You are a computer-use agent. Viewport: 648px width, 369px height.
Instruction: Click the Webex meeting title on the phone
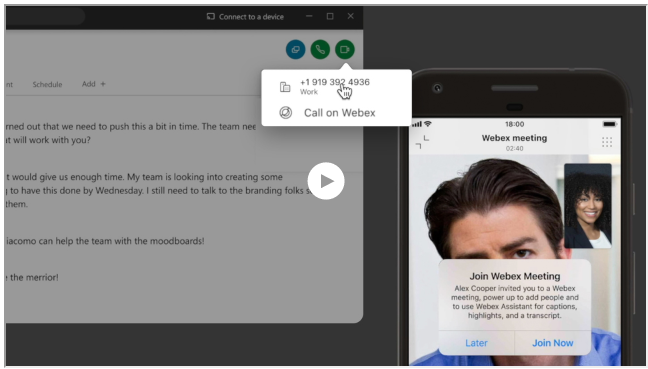pyautogui.click(x=514, y=138)
